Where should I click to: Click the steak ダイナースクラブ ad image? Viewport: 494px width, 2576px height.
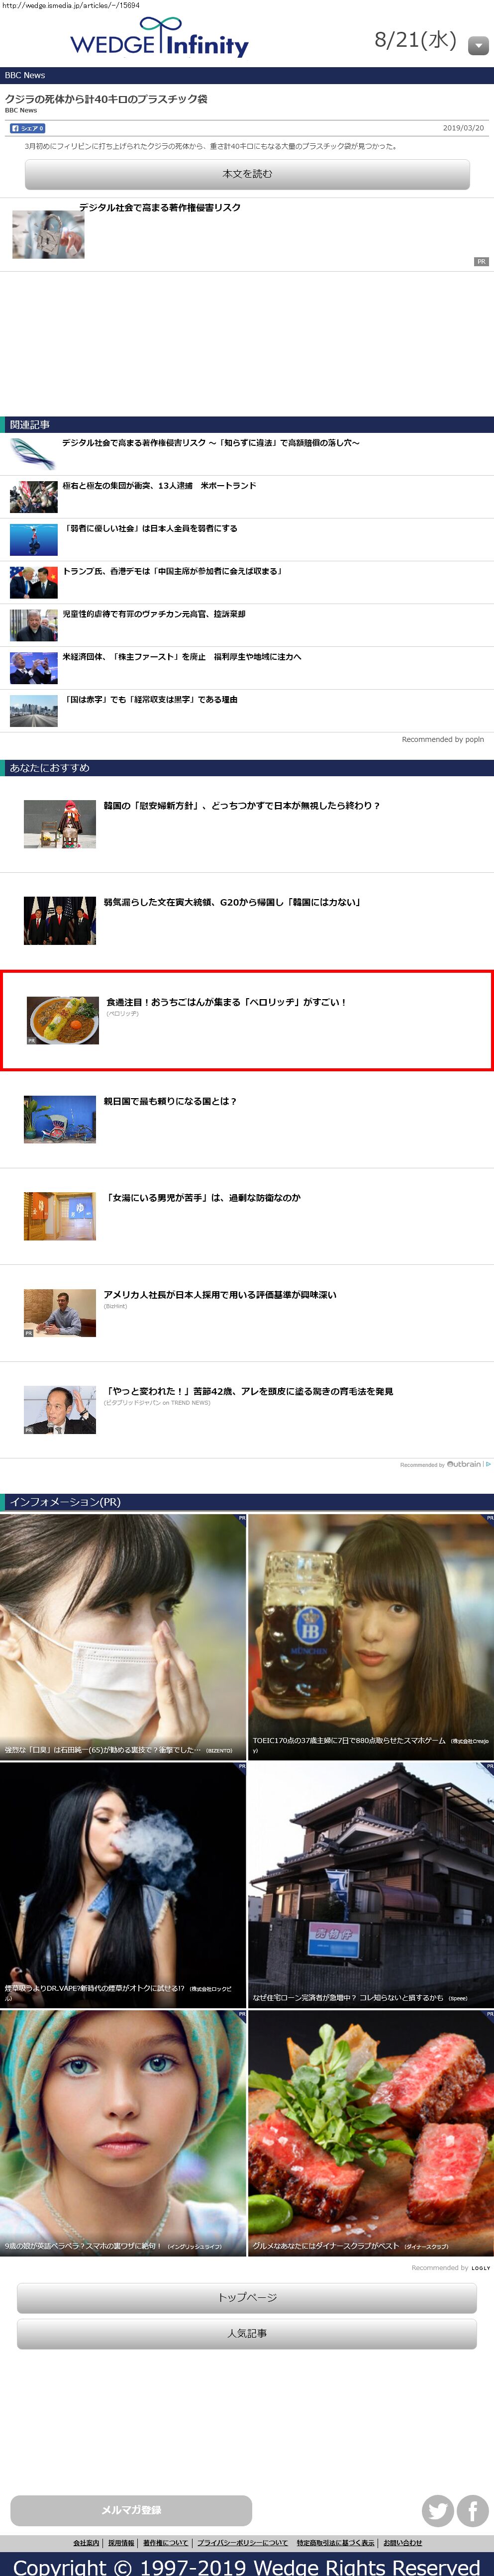[371, 2133]
